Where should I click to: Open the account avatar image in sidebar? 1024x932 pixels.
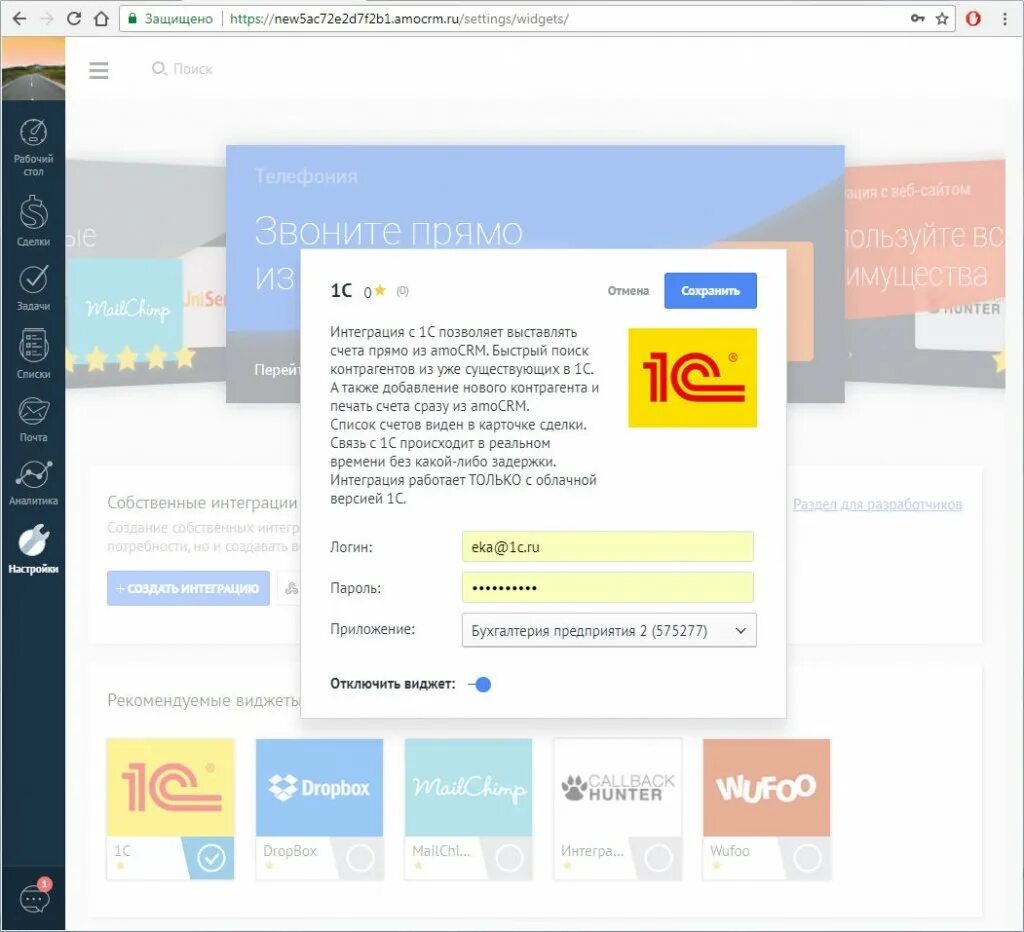point(33,69)
